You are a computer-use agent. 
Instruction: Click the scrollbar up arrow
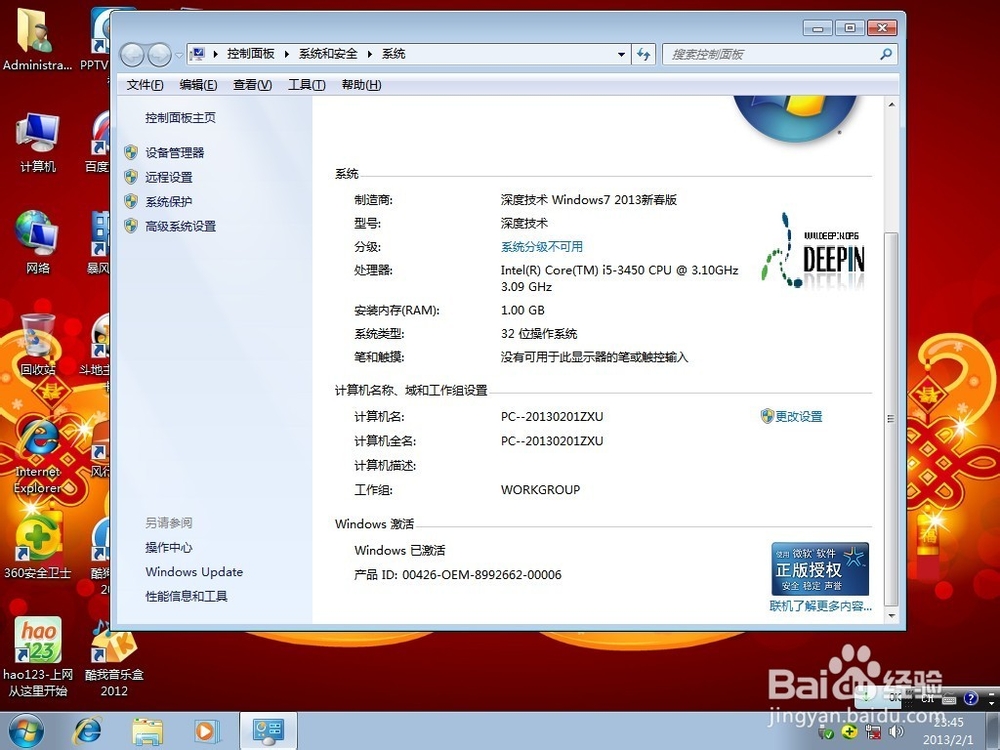(892, 105)
